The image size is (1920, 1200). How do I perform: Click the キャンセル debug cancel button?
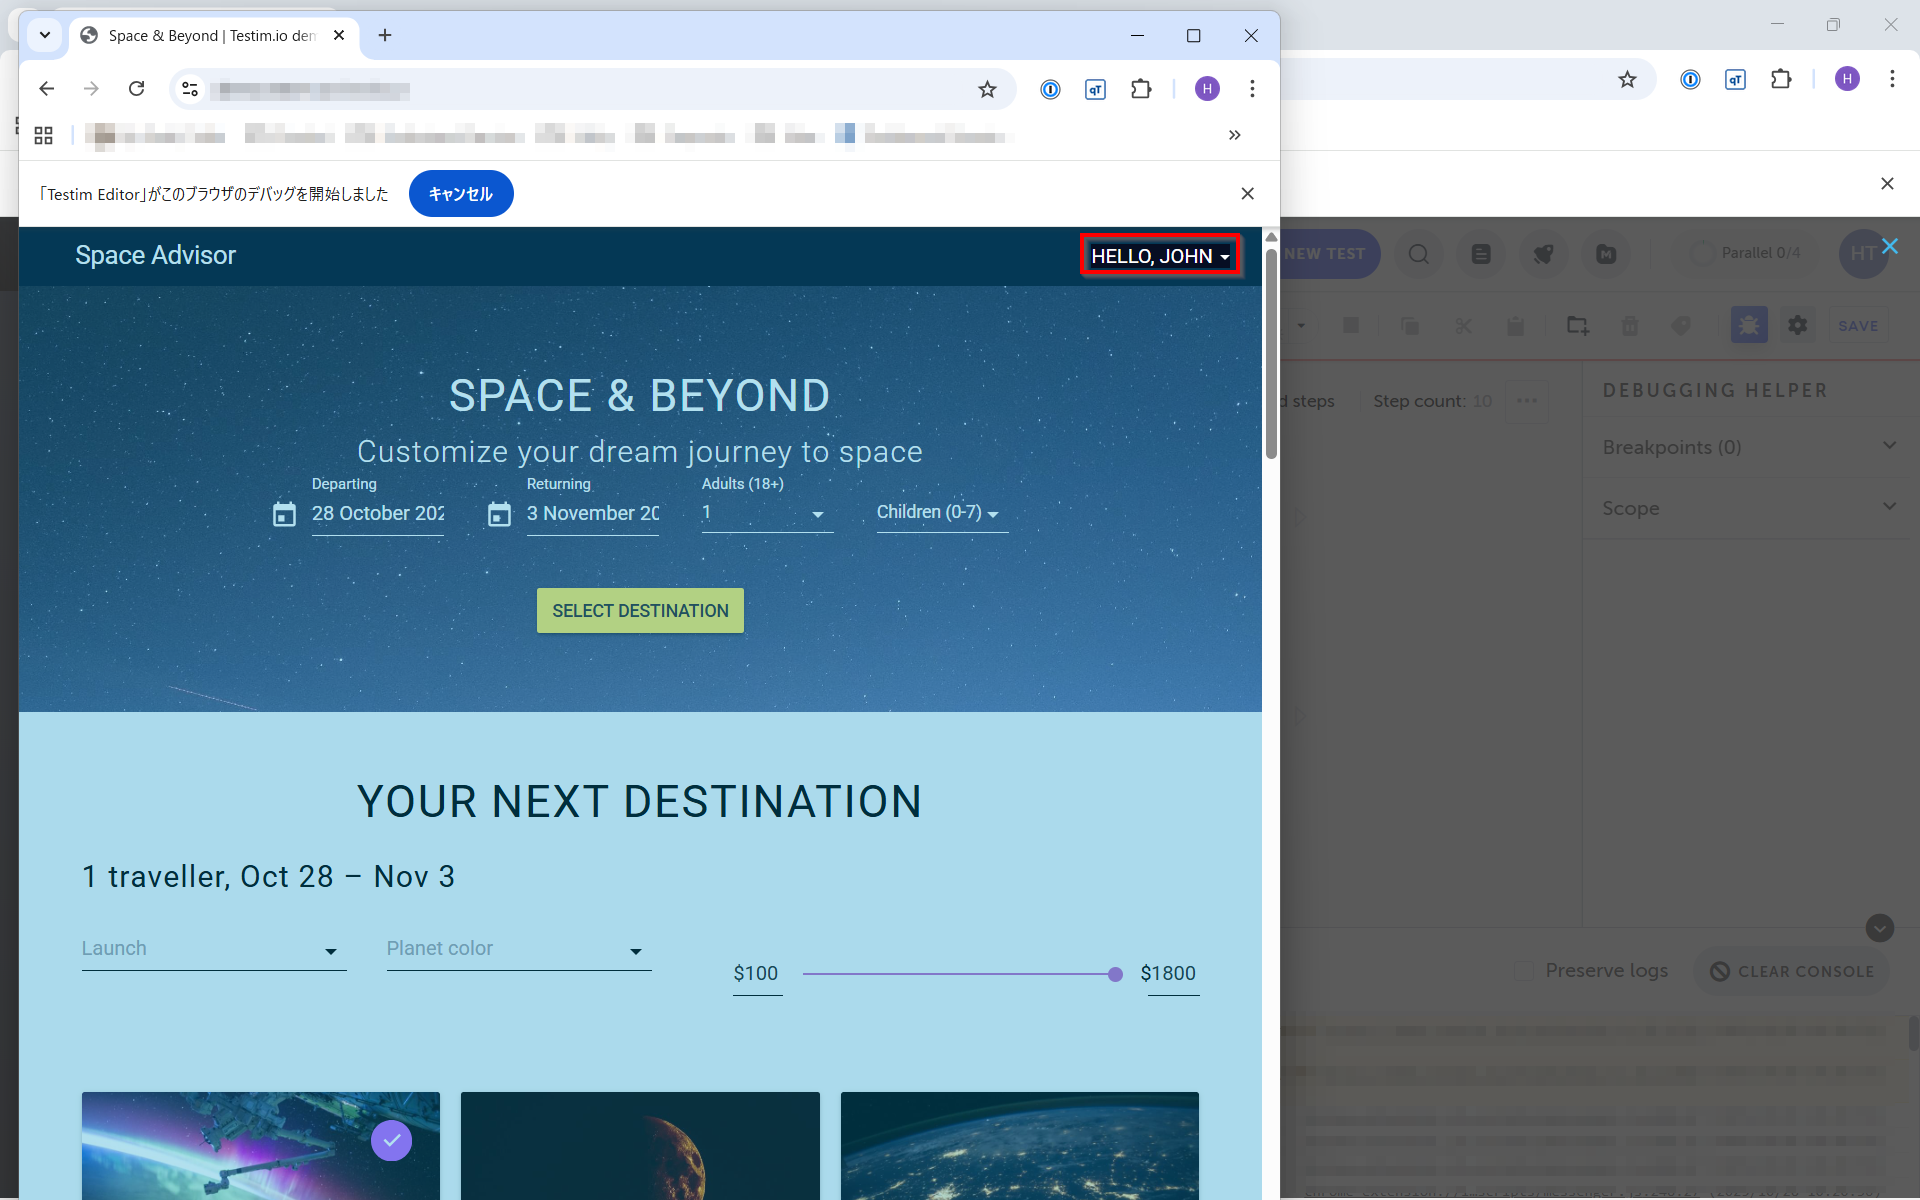[x=461, y=194]
